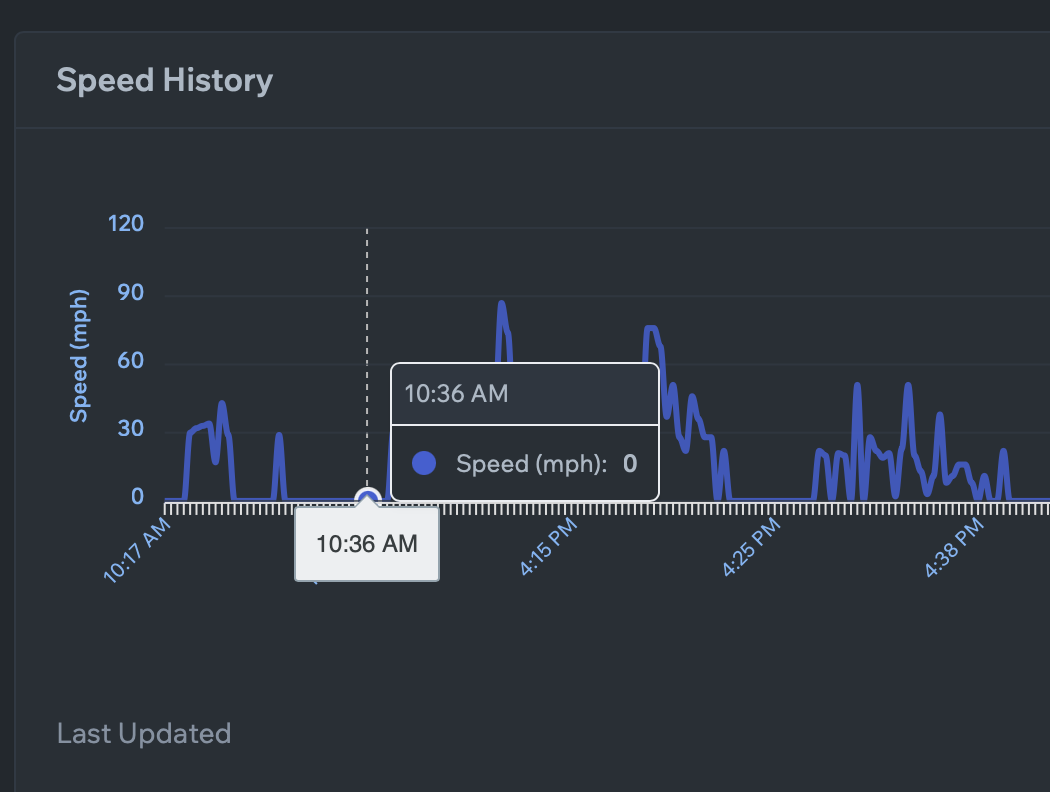Click the Speed (mph): text in tooltip
The width and height of the screenshot is (1050, 792).
point(531,463)
